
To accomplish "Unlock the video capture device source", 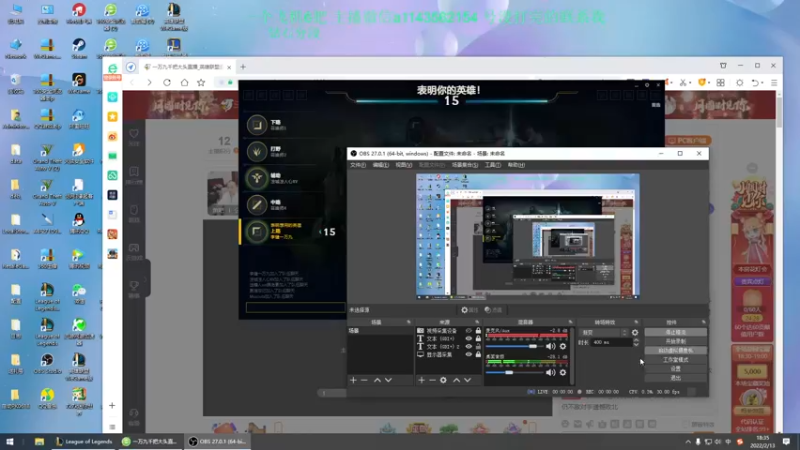I will point(478,331).
